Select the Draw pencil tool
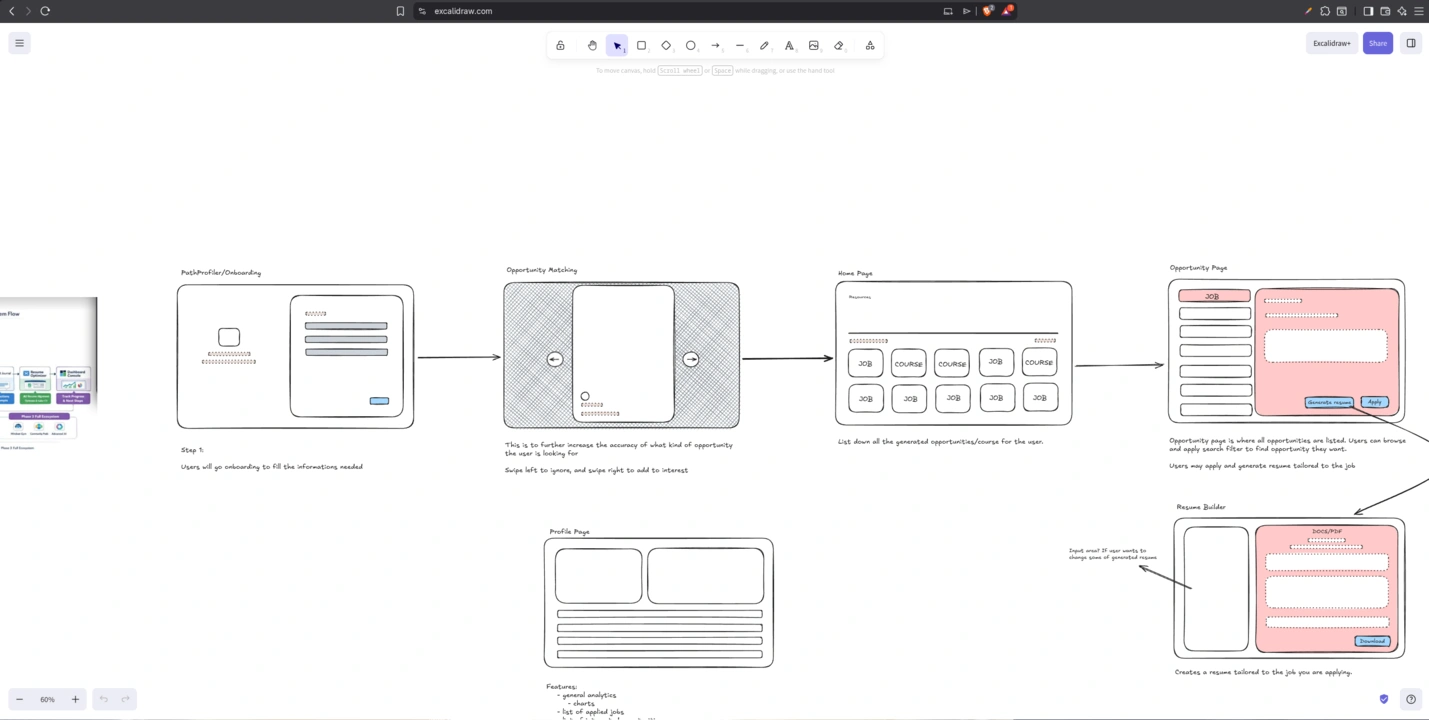The width and height of the screenshot is (1429, 720). tap(764, 45)
